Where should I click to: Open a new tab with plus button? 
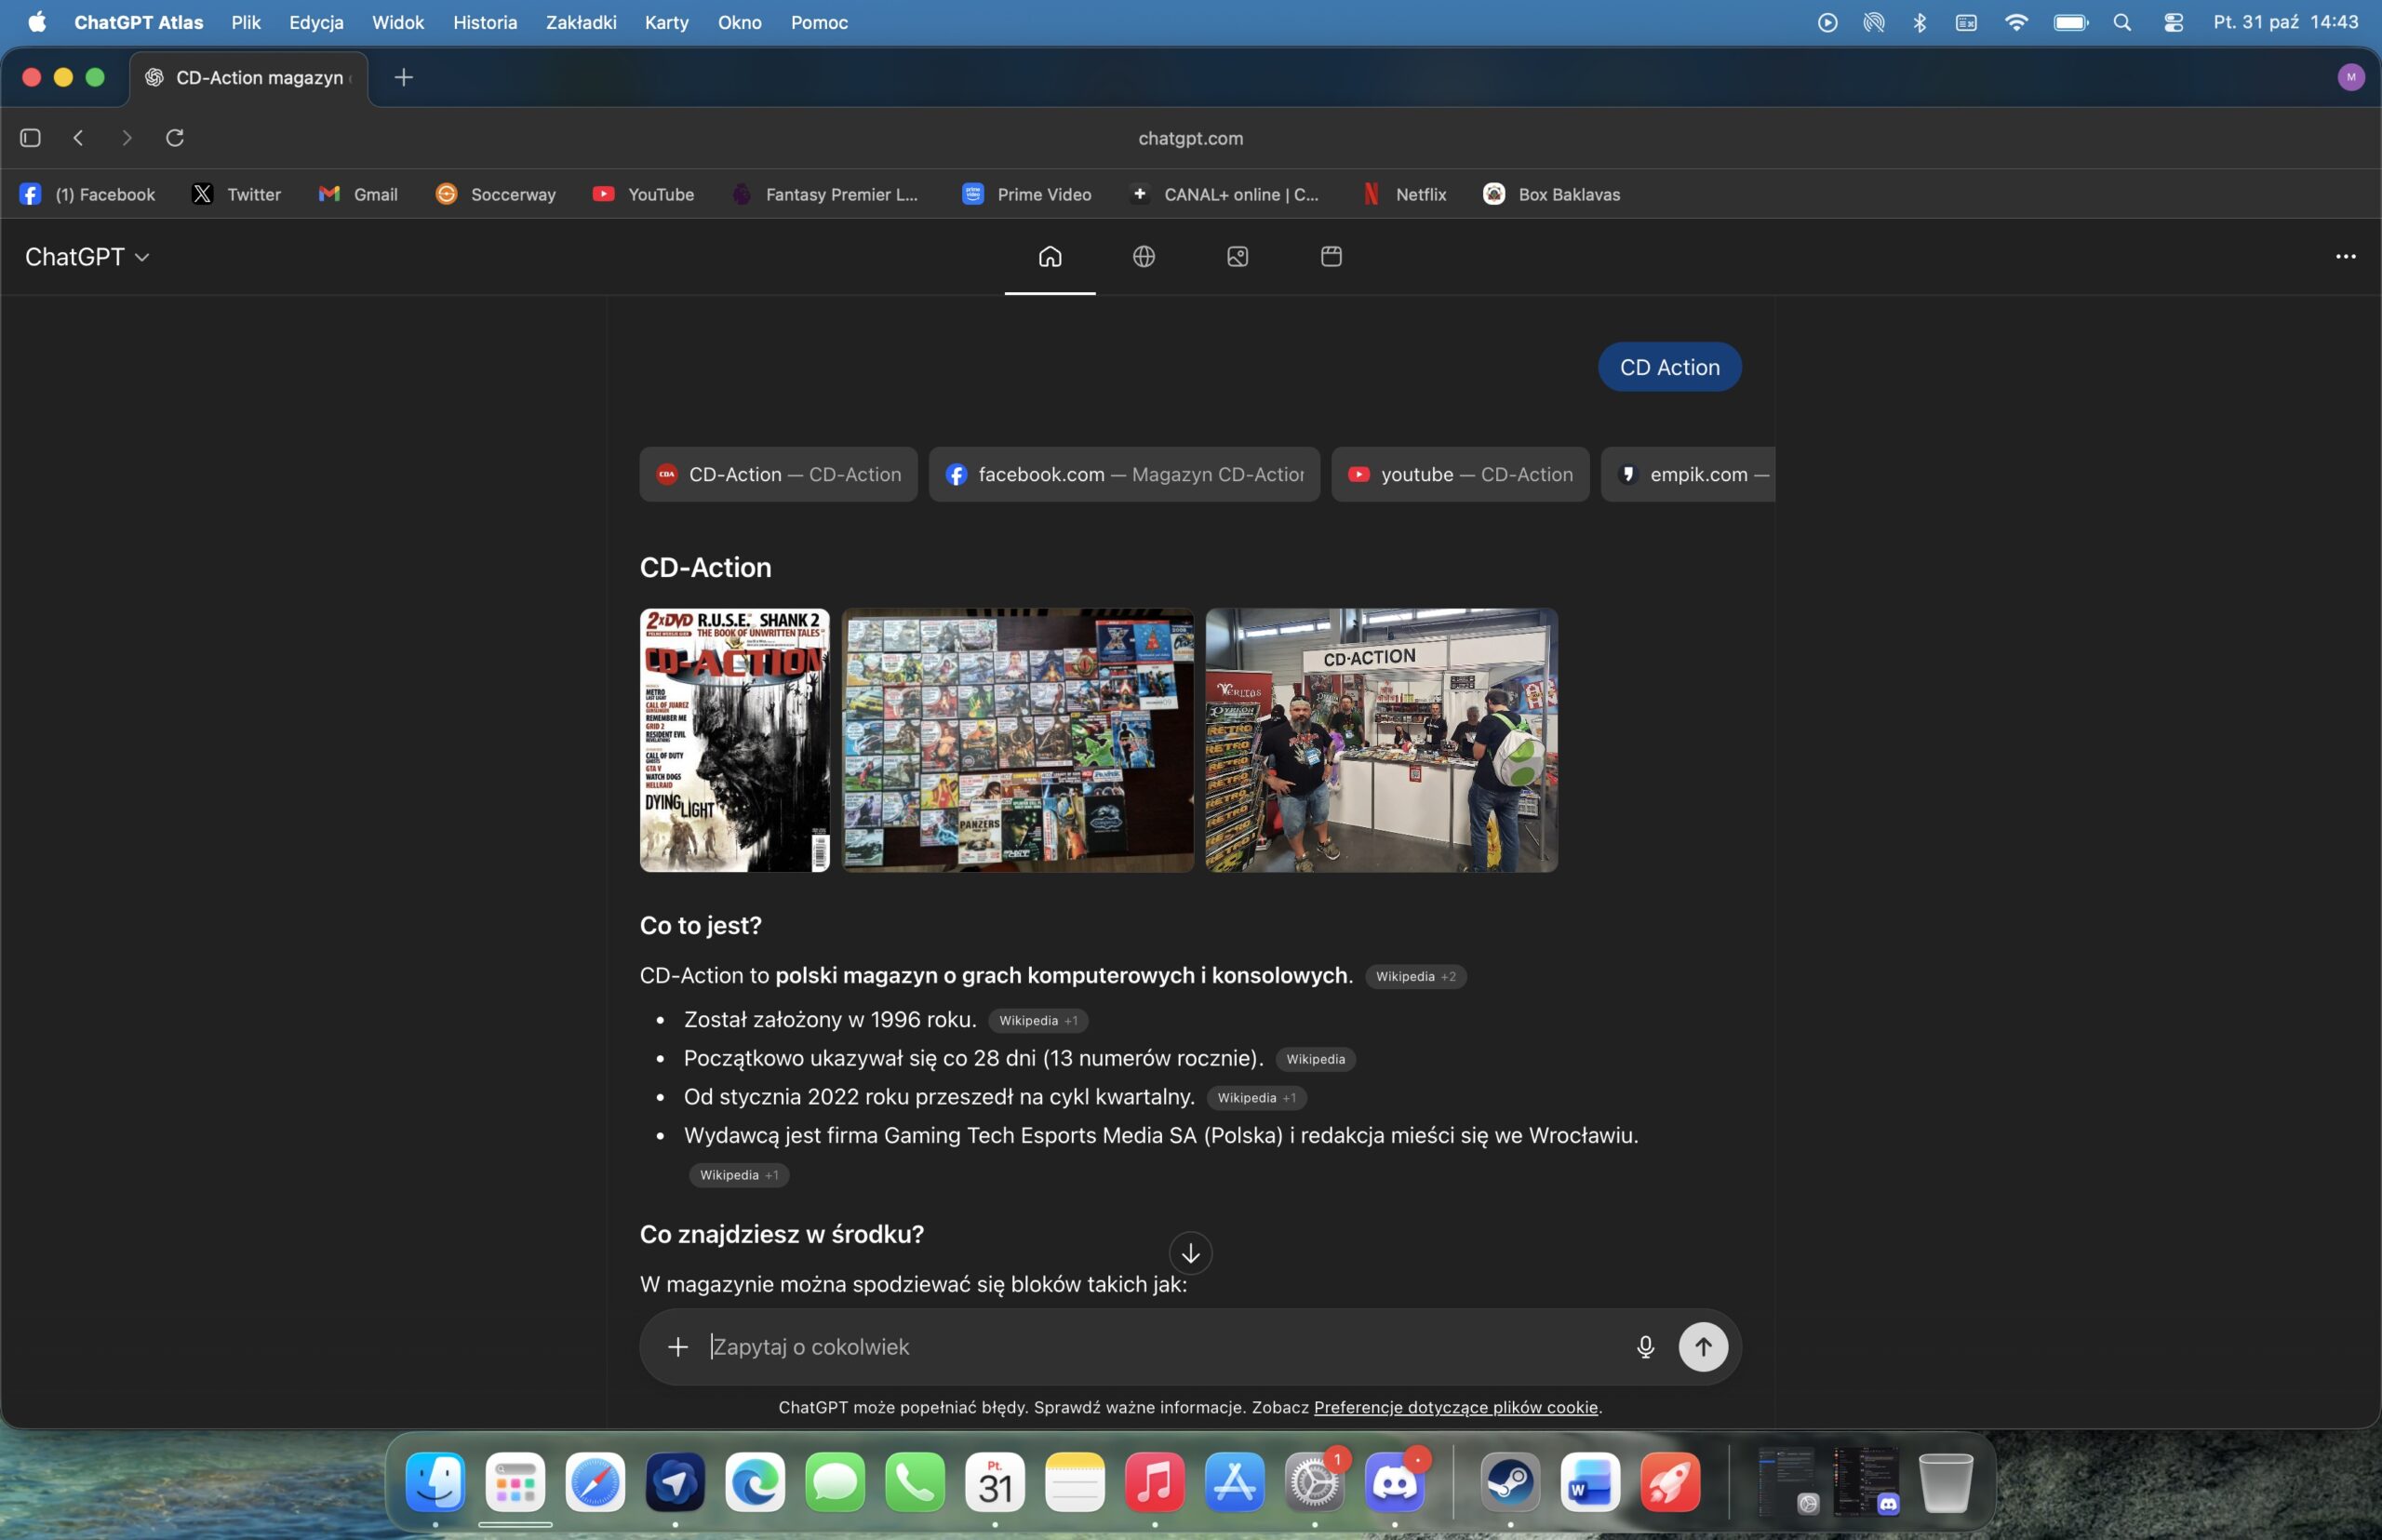[404, 77]
